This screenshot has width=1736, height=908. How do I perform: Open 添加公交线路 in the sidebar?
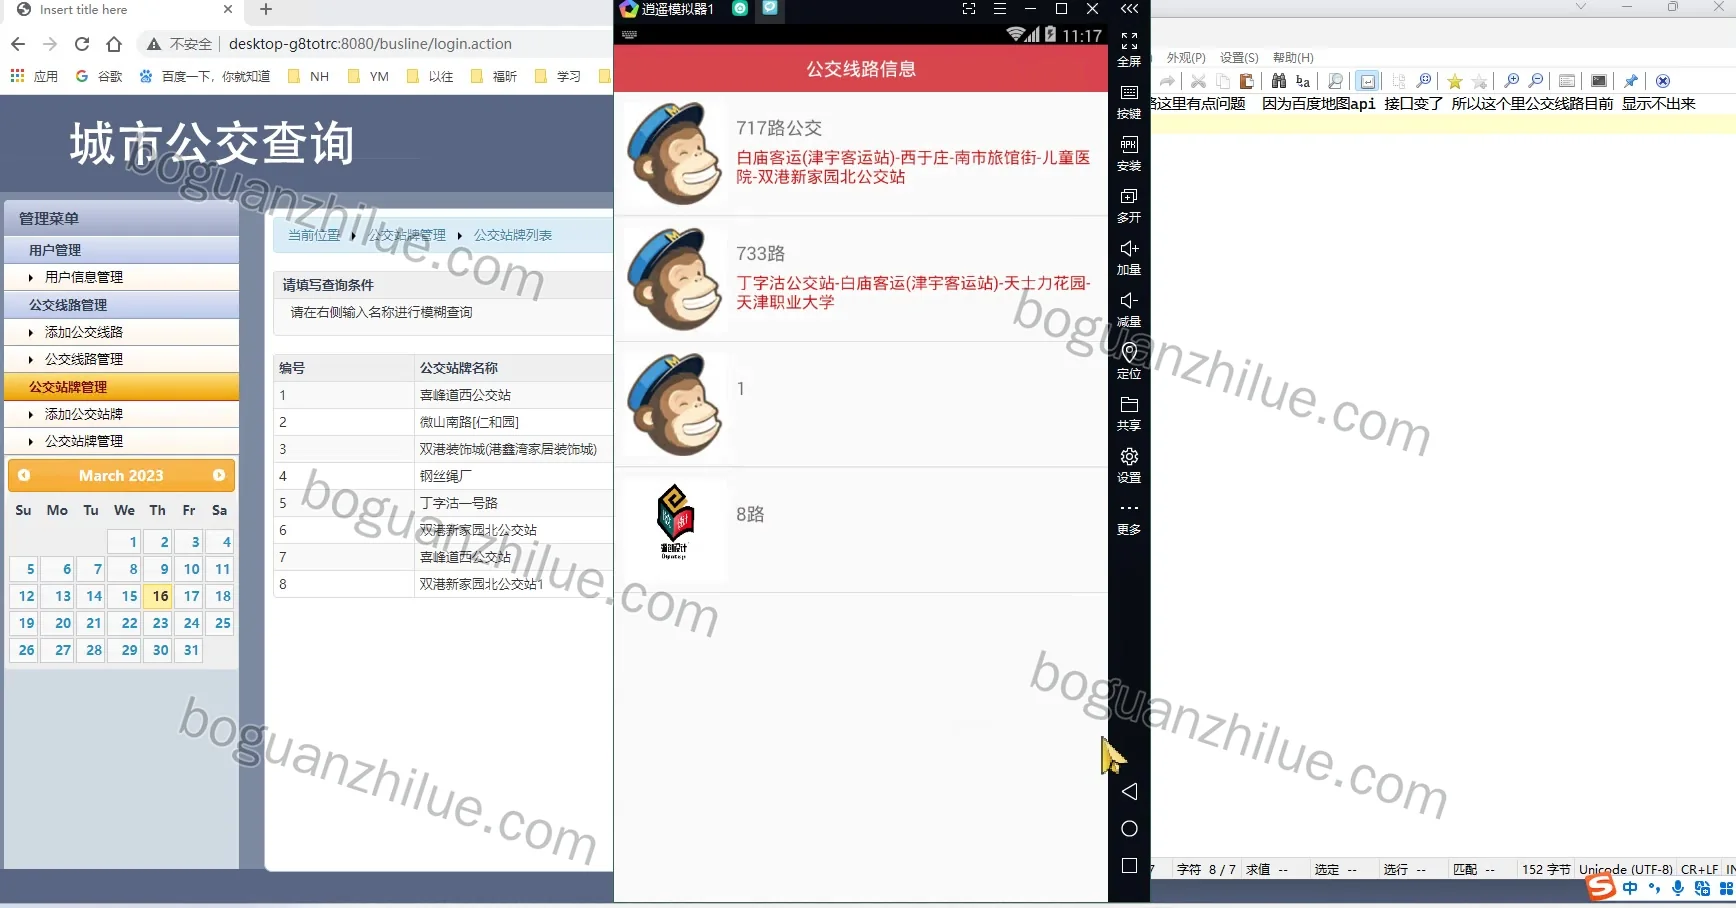(x=84, y=332)
